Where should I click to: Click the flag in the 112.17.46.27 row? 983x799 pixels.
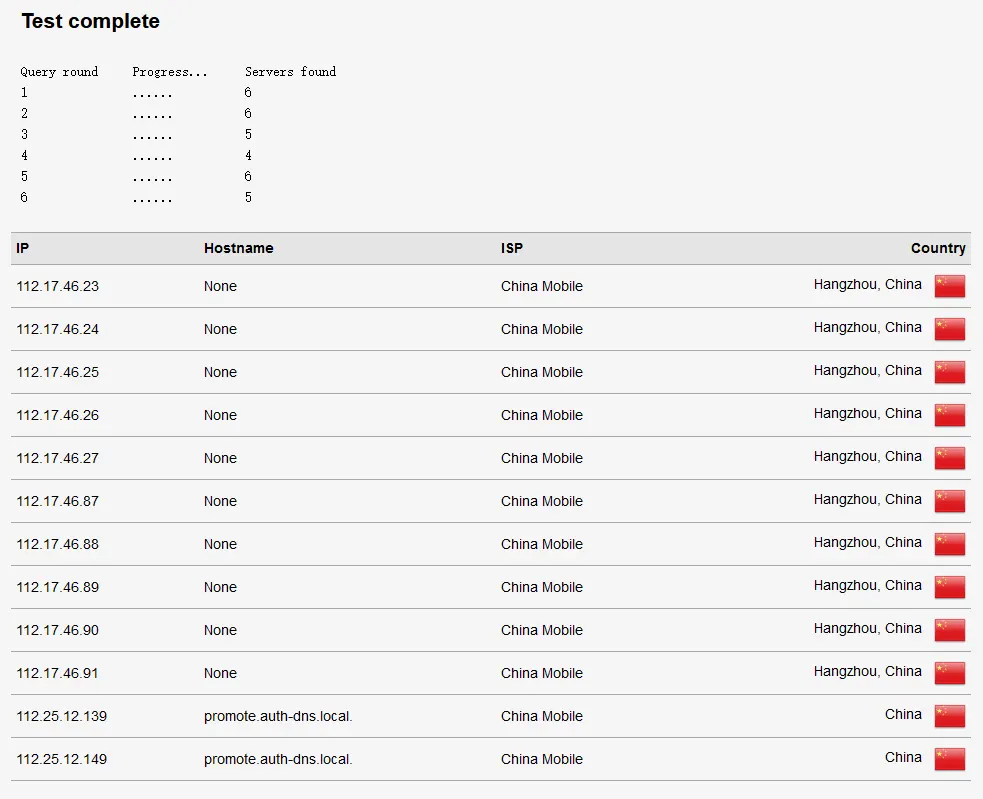point(949,458)
